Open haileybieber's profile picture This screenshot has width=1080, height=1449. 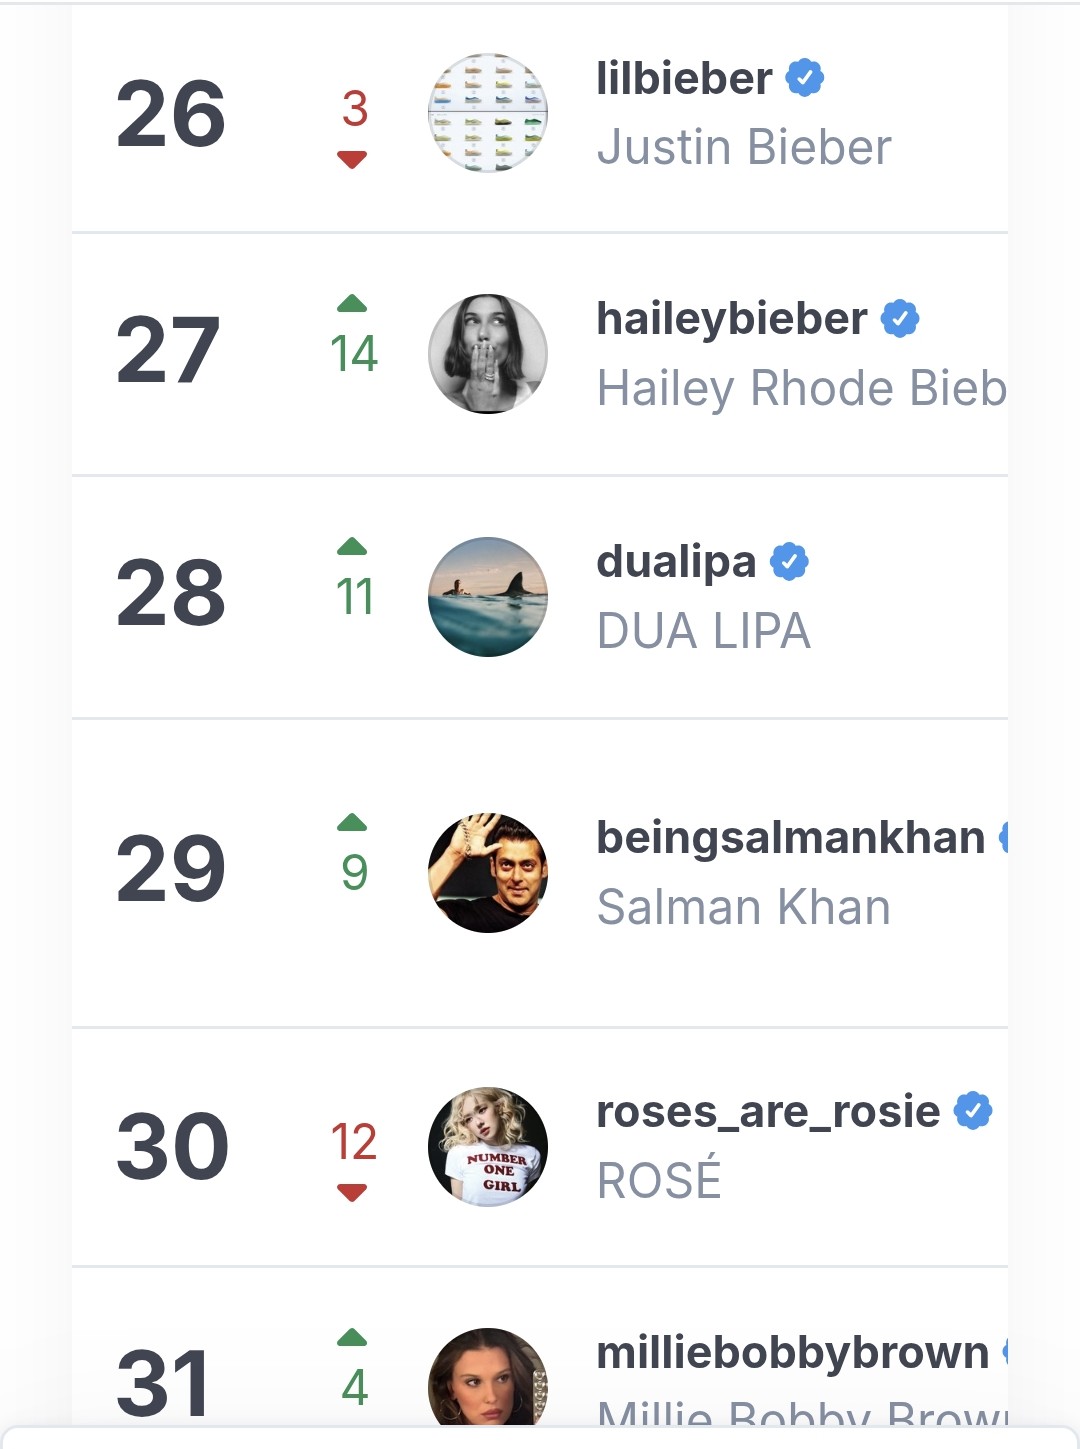[488, 354]
